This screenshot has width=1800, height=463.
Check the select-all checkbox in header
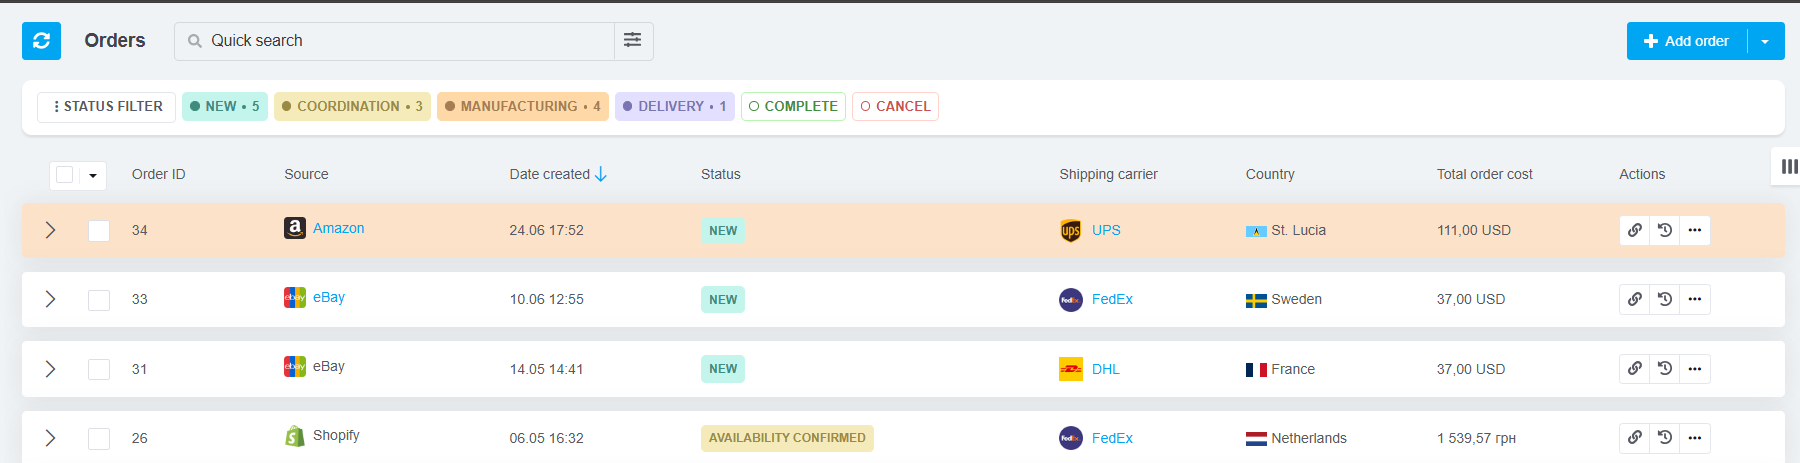65,175
